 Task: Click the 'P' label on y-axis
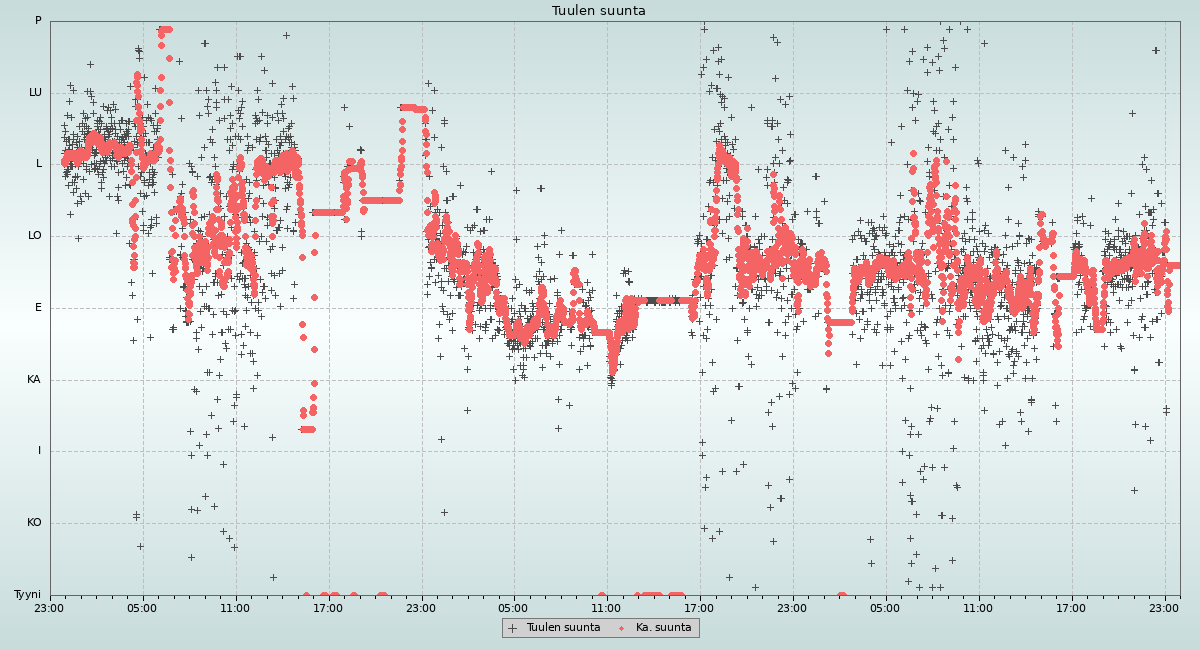click(38, 21)
